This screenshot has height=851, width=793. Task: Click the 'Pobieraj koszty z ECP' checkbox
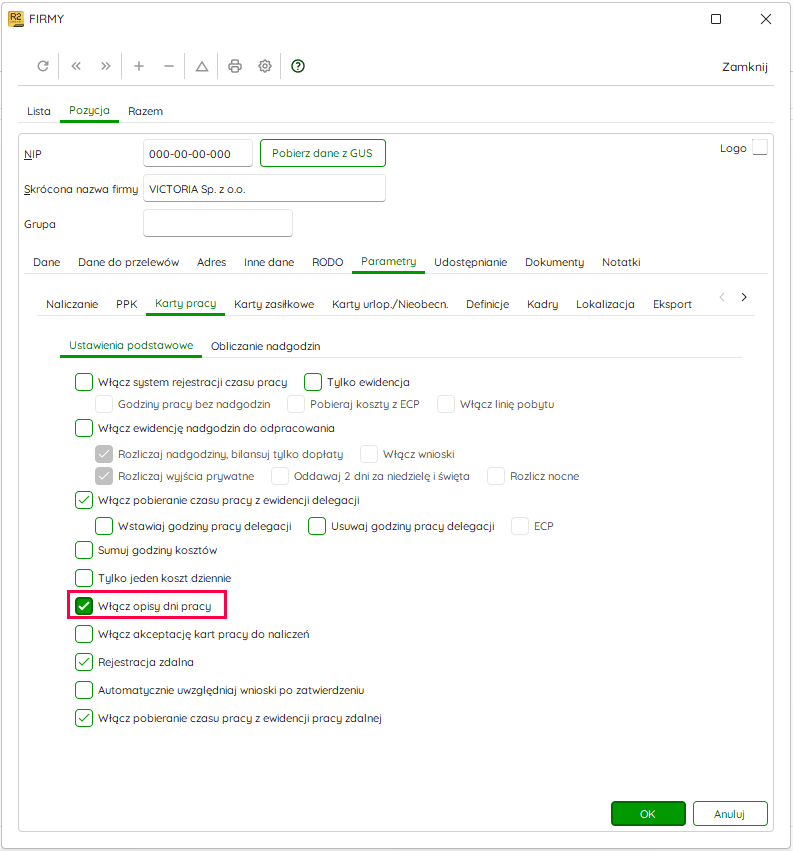point(296,404)
